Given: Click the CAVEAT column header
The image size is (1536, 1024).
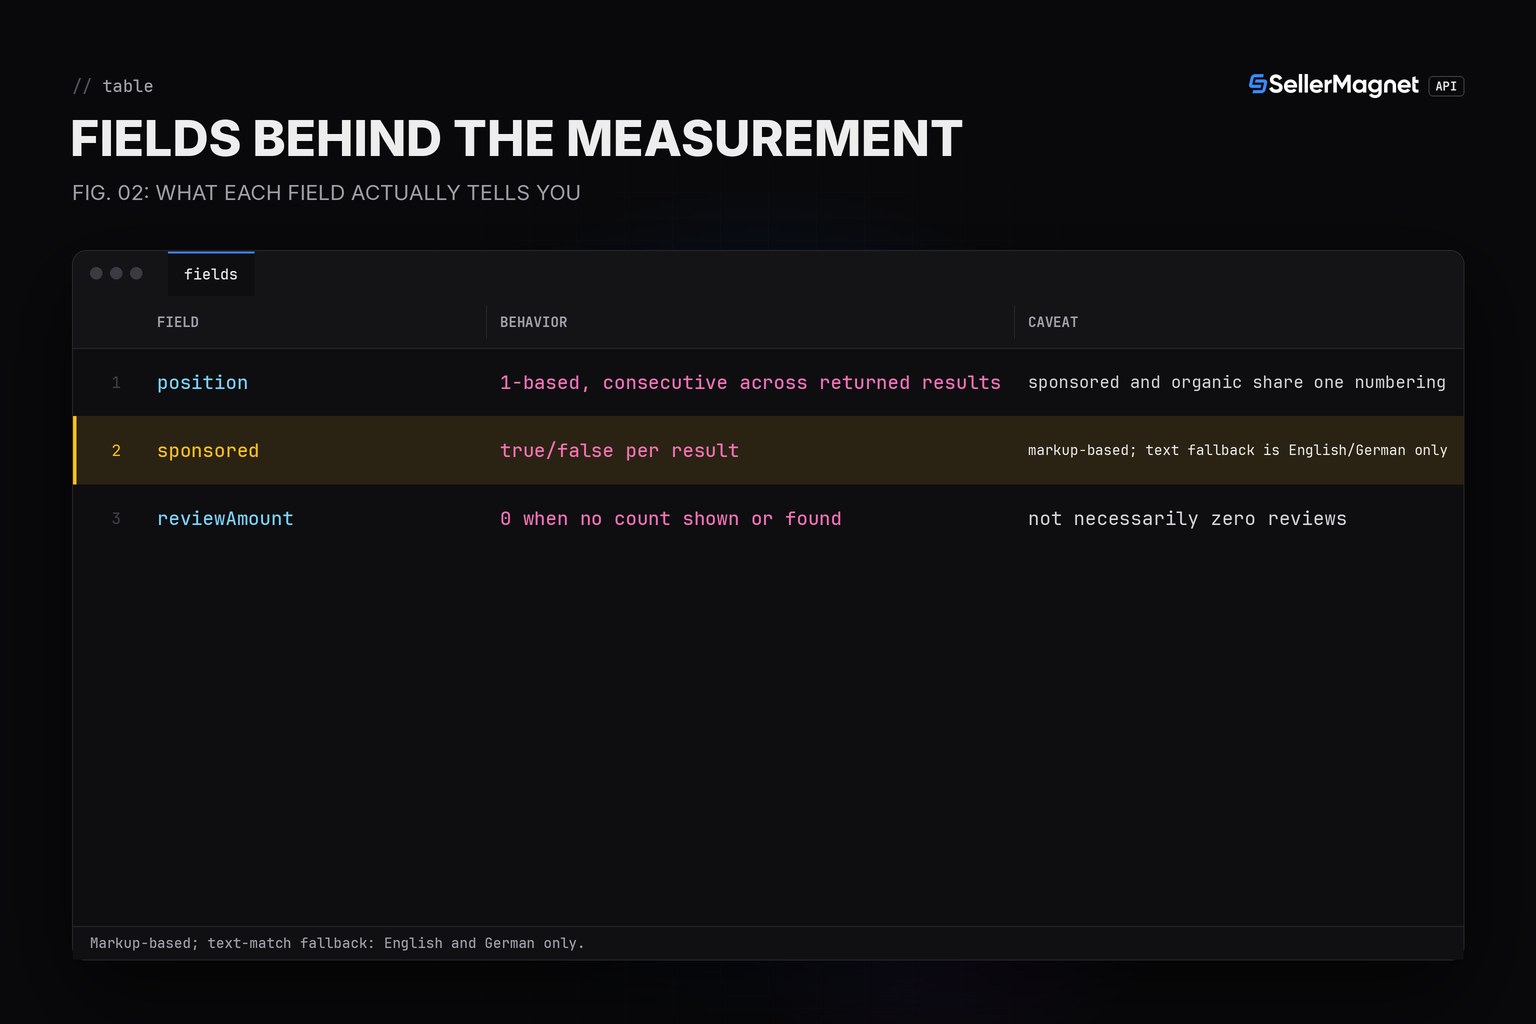Looking at the screenshot, I should pos(1053,322).
